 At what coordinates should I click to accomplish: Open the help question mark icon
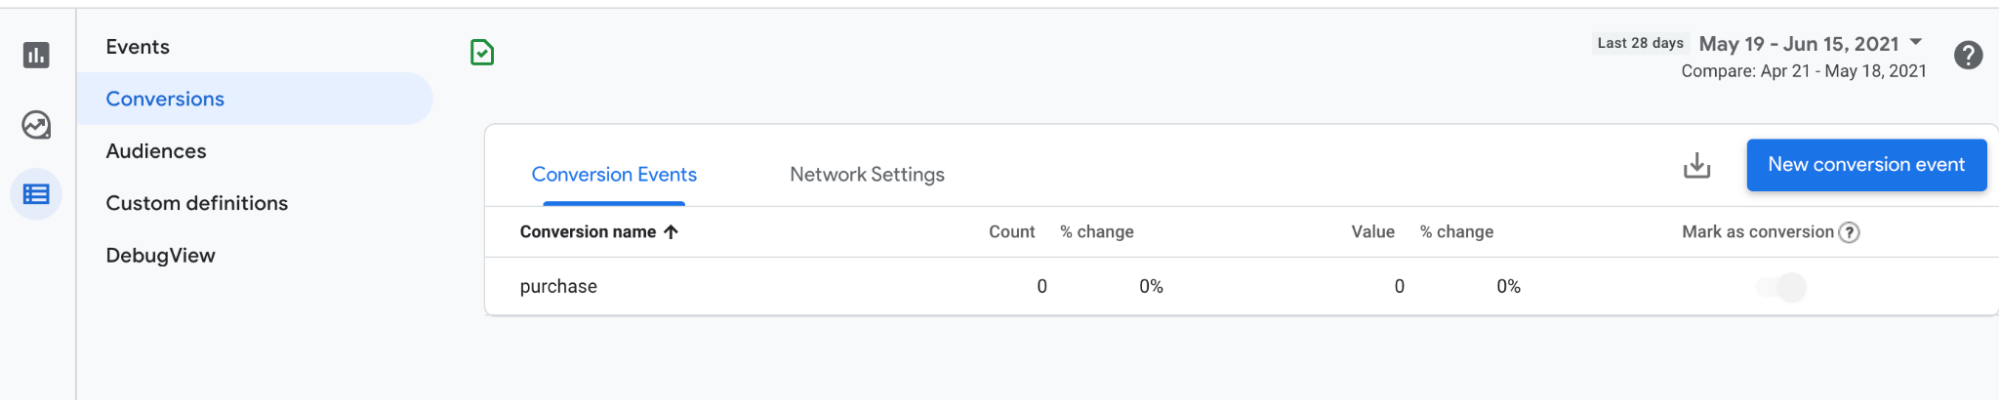(x=1968, y=55)
